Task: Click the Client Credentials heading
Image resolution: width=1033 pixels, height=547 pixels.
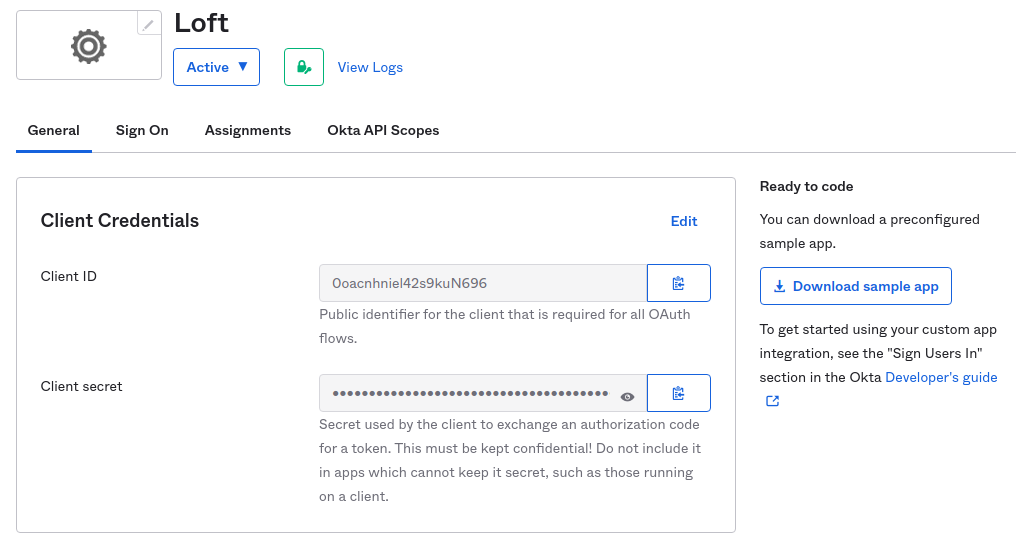Action: (x=120, y=221)
